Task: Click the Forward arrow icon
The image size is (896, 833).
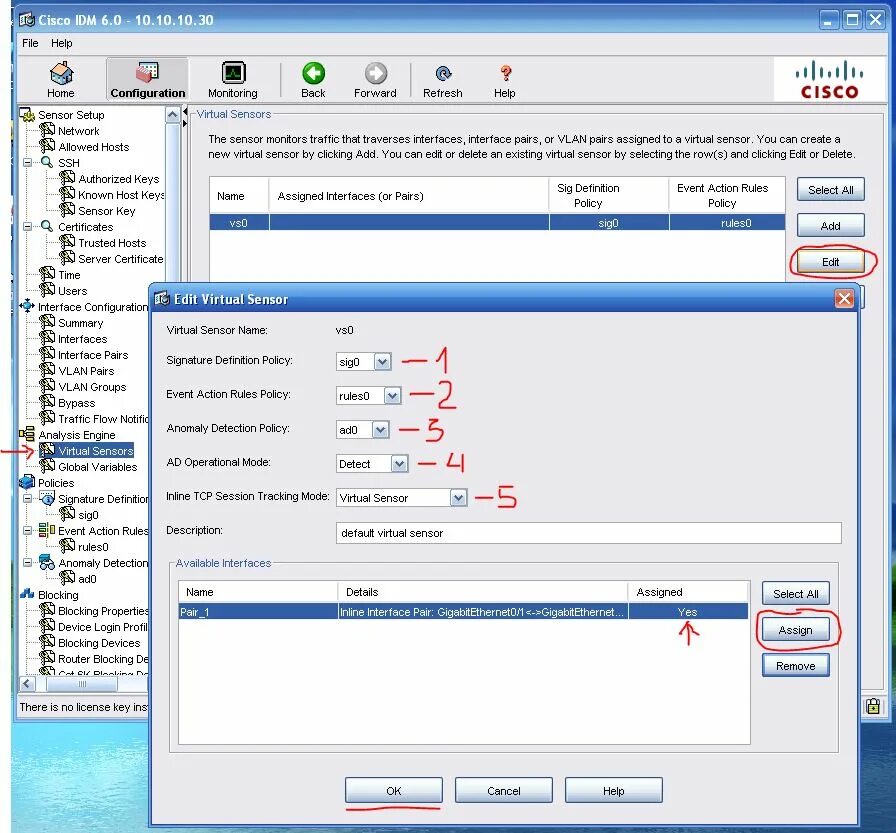Action: coord(375,73)
